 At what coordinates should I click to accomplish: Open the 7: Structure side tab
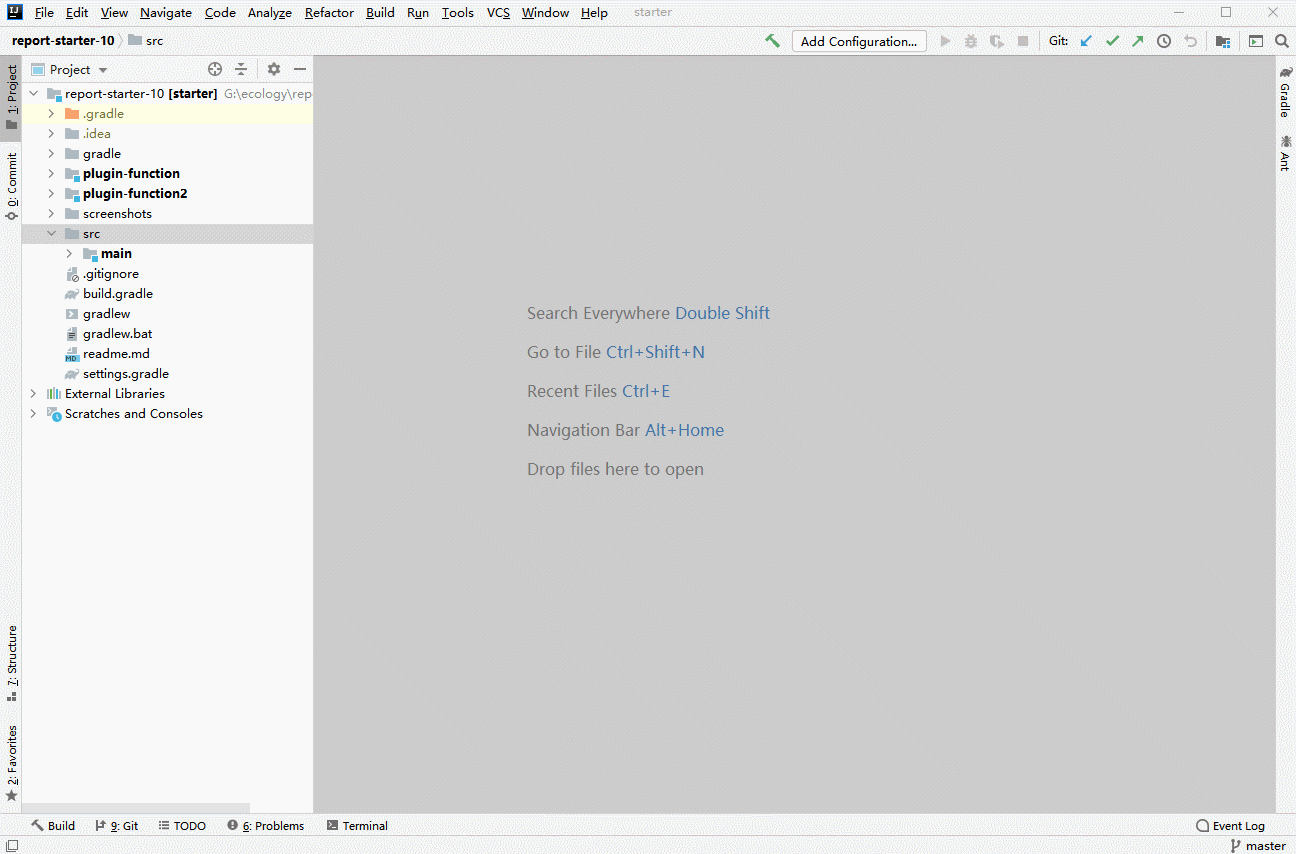[11, 663]
